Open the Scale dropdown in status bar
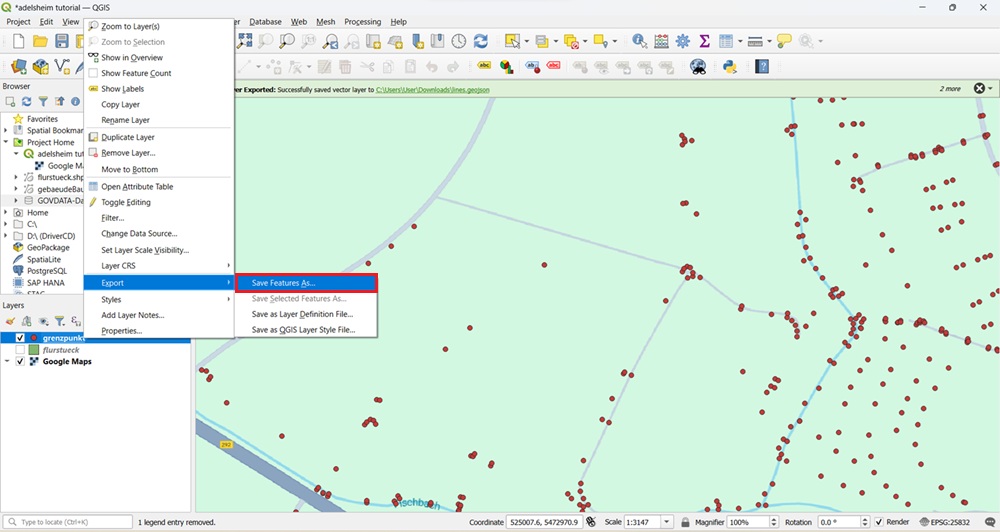The height and width of the screenshot is (532, 1000). [667, 522]
